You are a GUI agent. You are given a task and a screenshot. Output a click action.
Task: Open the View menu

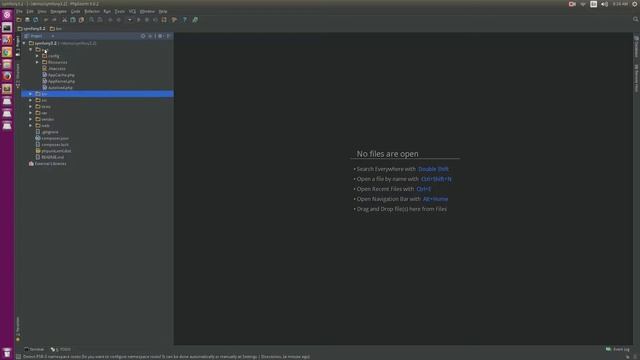(42, 11)
